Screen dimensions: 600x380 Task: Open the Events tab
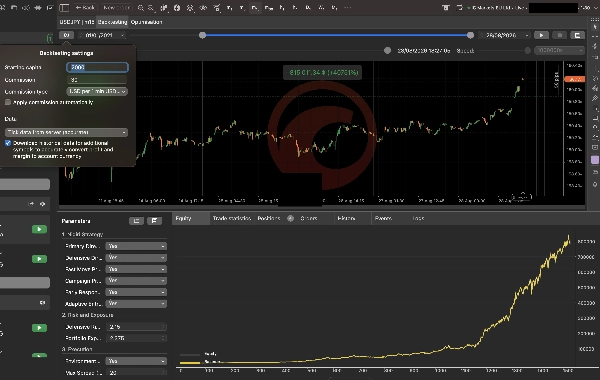click(383, 219)
